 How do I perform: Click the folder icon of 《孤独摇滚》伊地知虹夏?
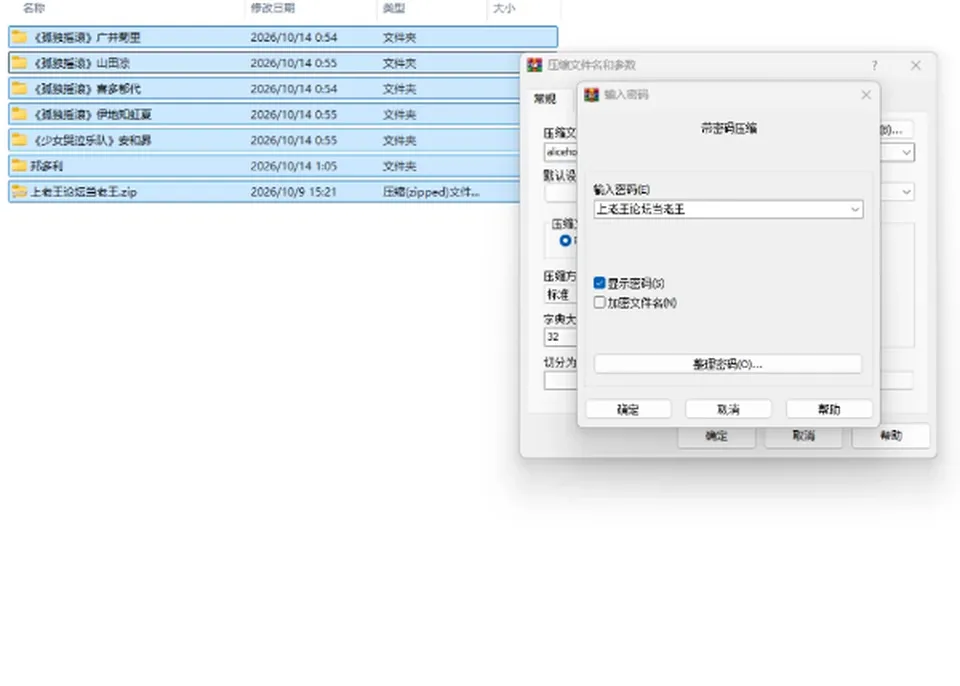click(x=20, y=115)
